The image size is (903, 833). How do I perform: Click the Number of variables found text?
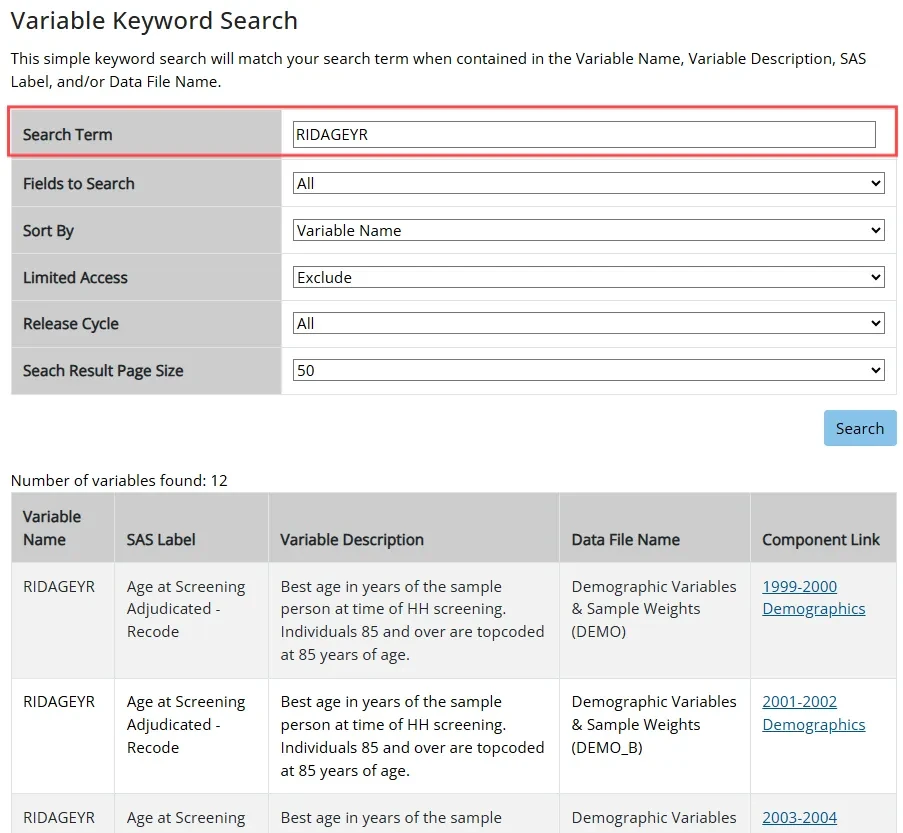point(119,480)
